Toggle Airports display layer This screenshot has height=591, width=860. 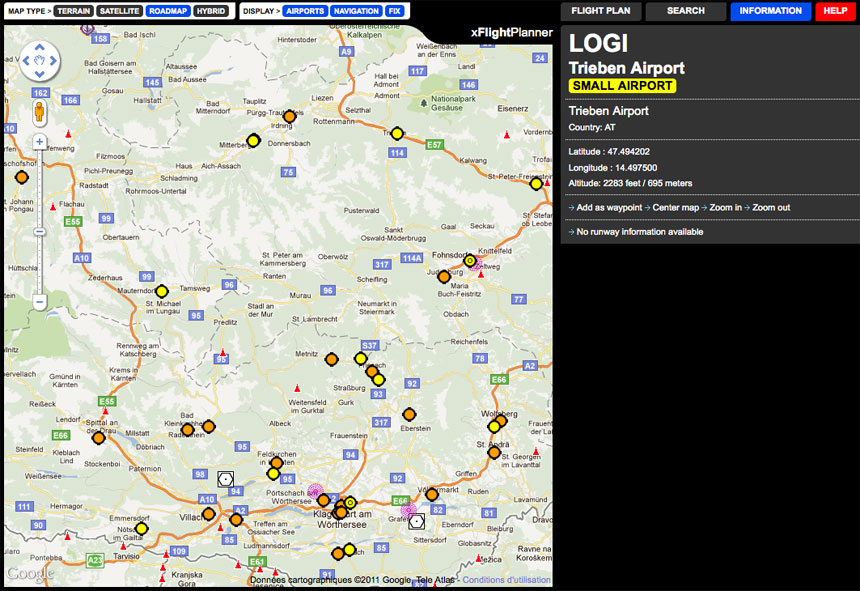[305, 11]
